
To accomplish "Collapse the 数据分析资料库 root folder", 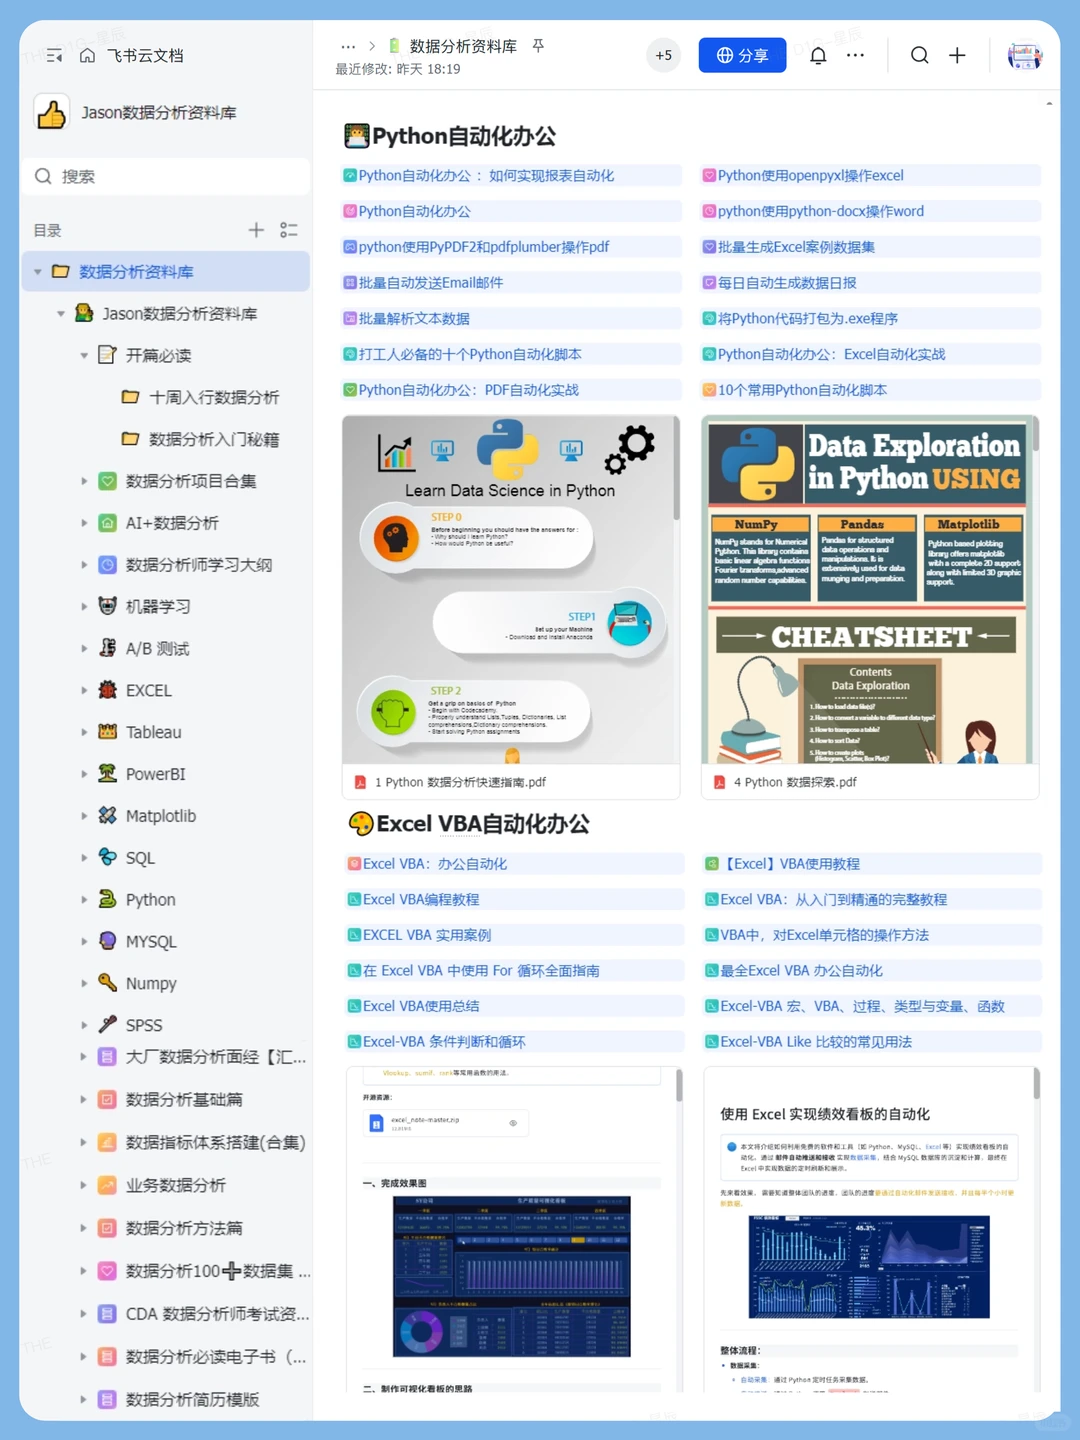I will 38,272.
